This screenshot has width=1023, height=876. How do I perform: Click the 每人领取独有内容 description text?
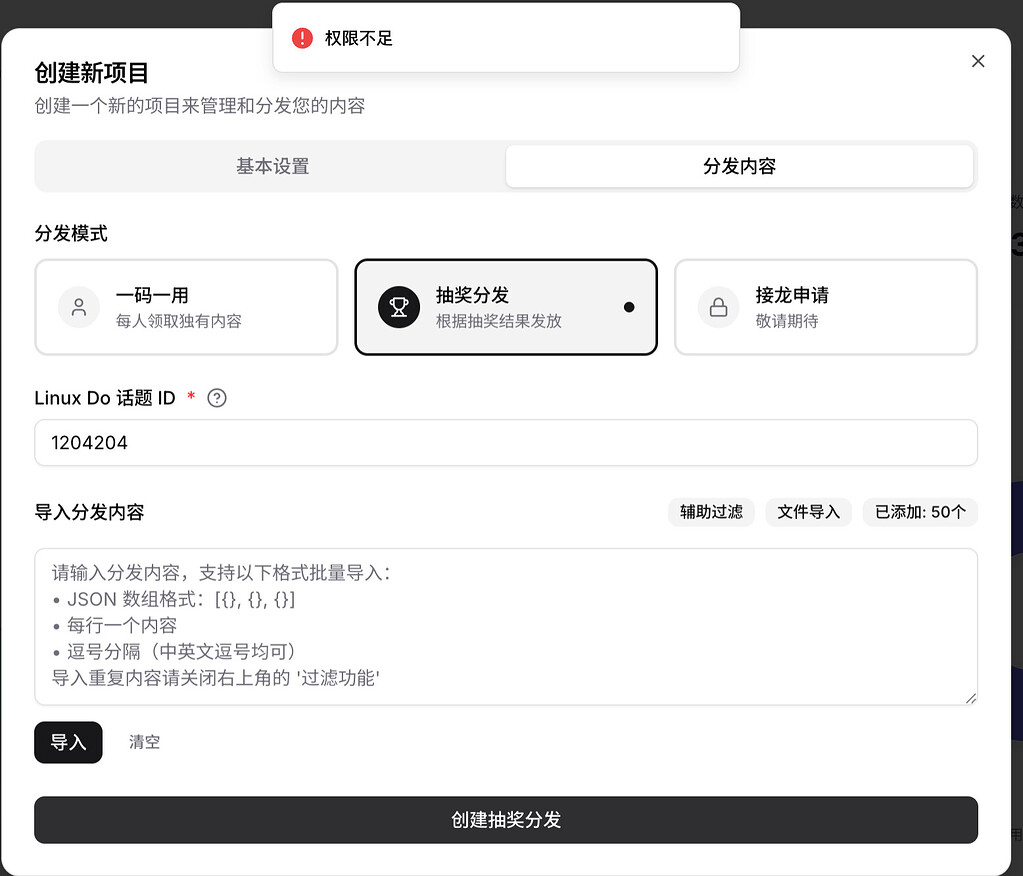coord(179,321)
